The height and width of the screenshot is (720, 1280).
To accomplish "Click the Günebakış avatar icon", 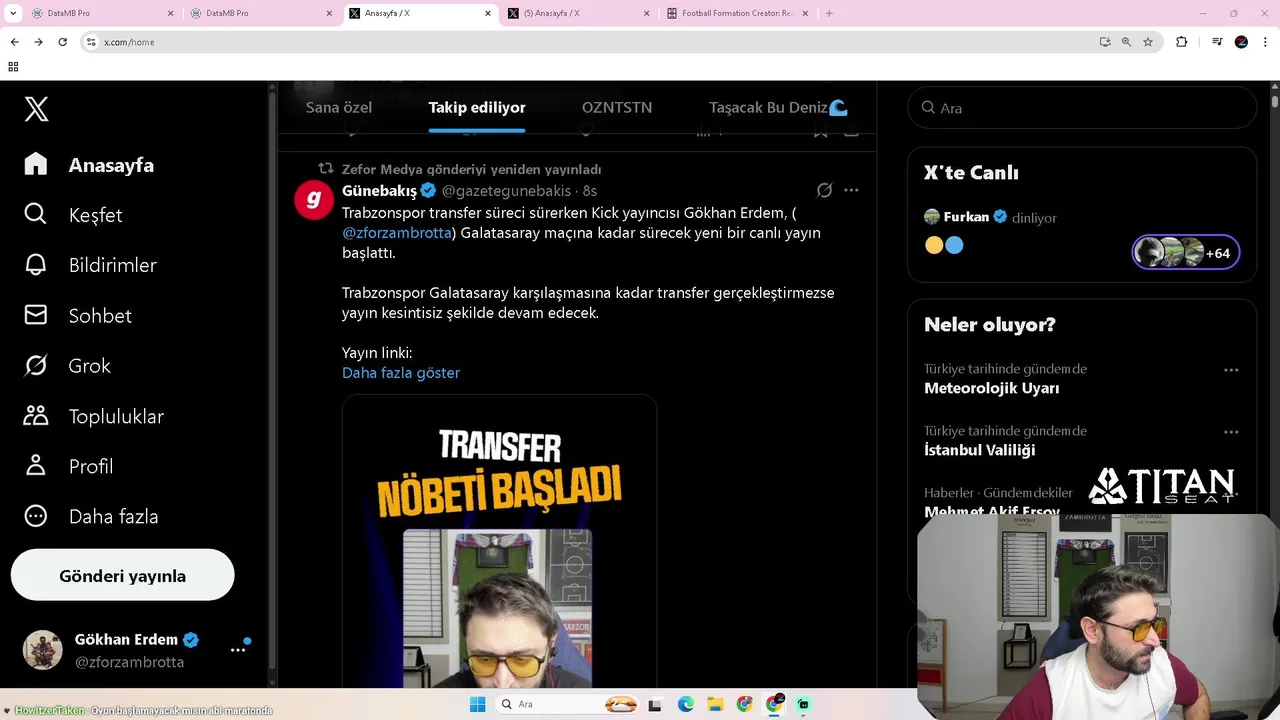I will (313, 199).
